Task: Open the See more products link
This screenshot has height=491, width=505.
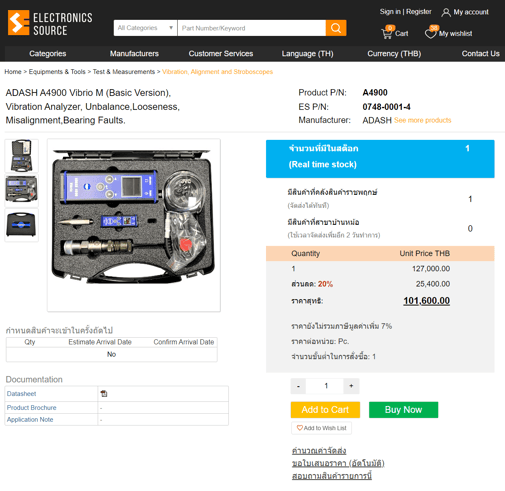Action: pos(422,120)
